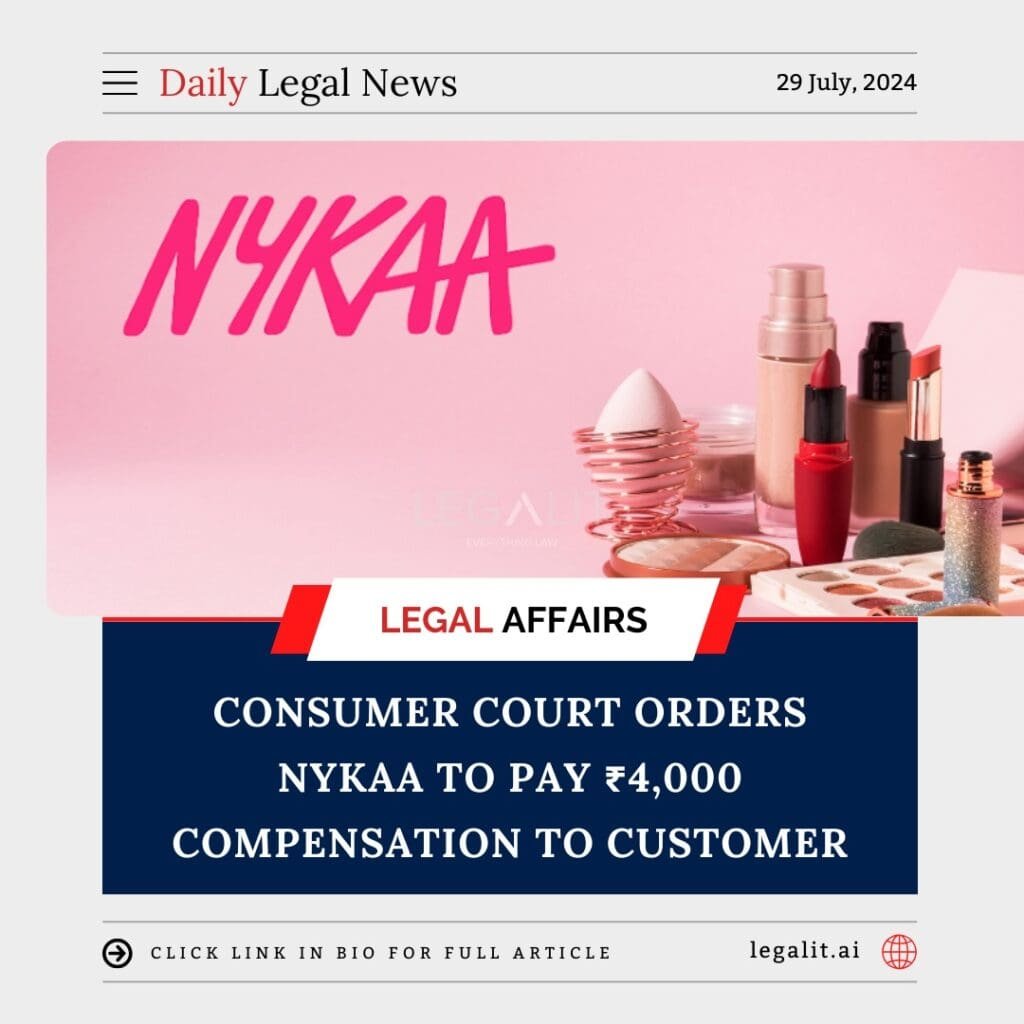This screenshot has width=1024, height=1024.
Task: Click the navy blue headline box
Action: tap(510, 756)
